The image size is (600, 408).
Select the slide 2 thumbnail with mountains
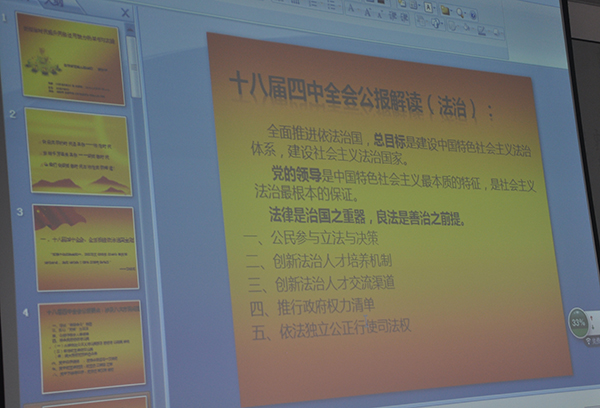(x=79, y=152)
